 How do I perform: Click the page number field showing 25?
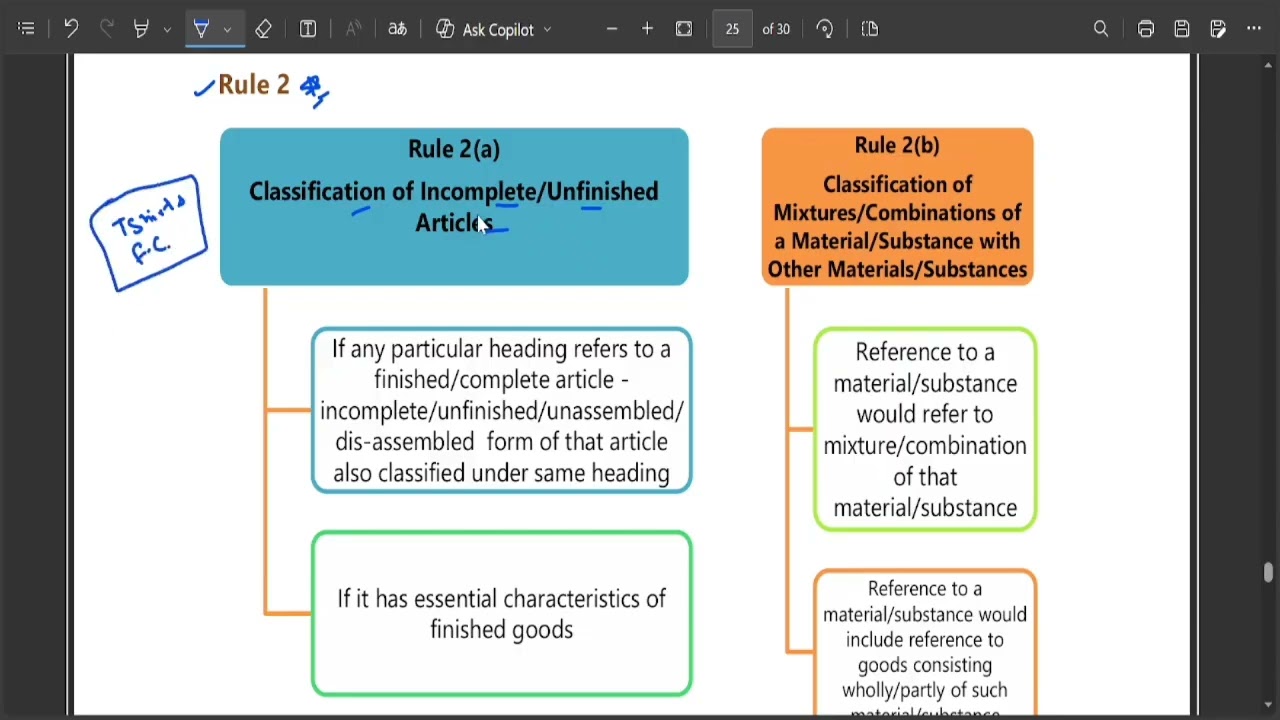click(x=733, y=29)
